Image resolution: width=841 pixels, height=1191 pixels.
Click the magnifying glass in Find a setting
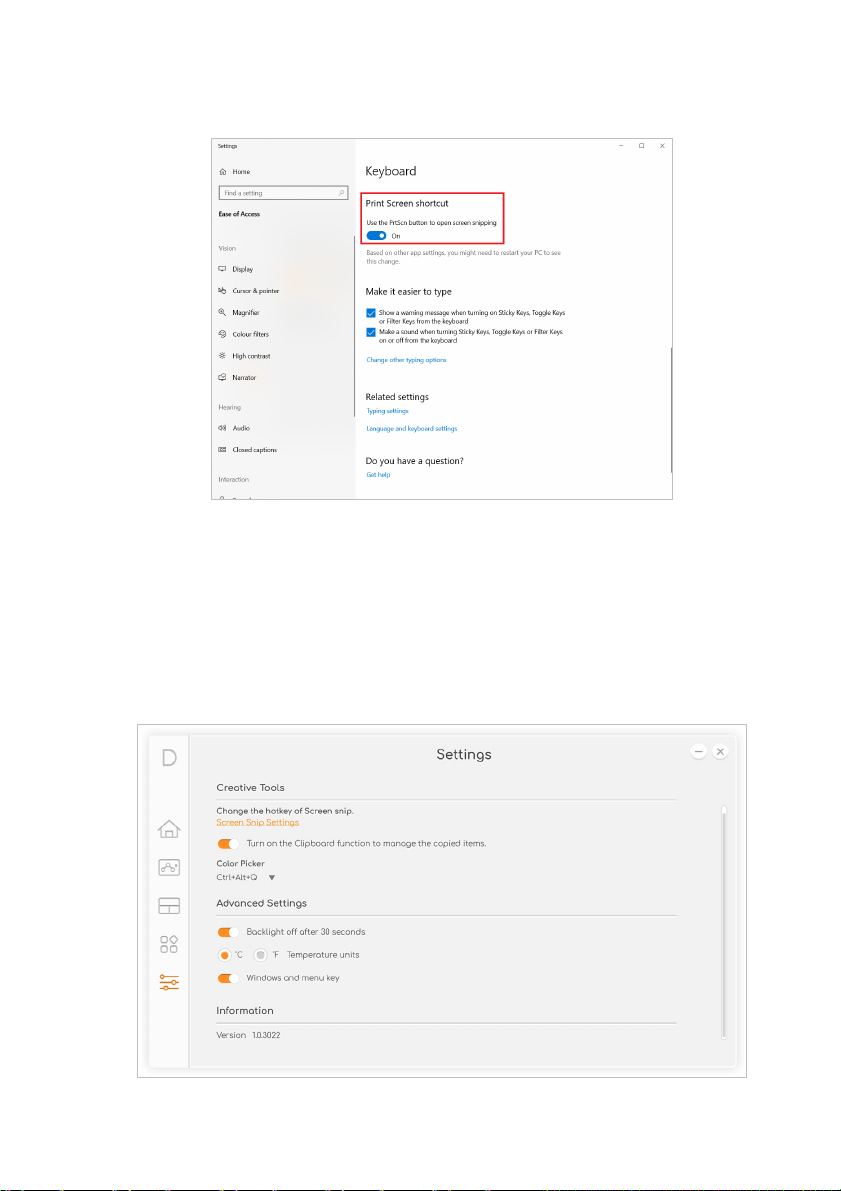pyautogui.click(x=341, y=193)
